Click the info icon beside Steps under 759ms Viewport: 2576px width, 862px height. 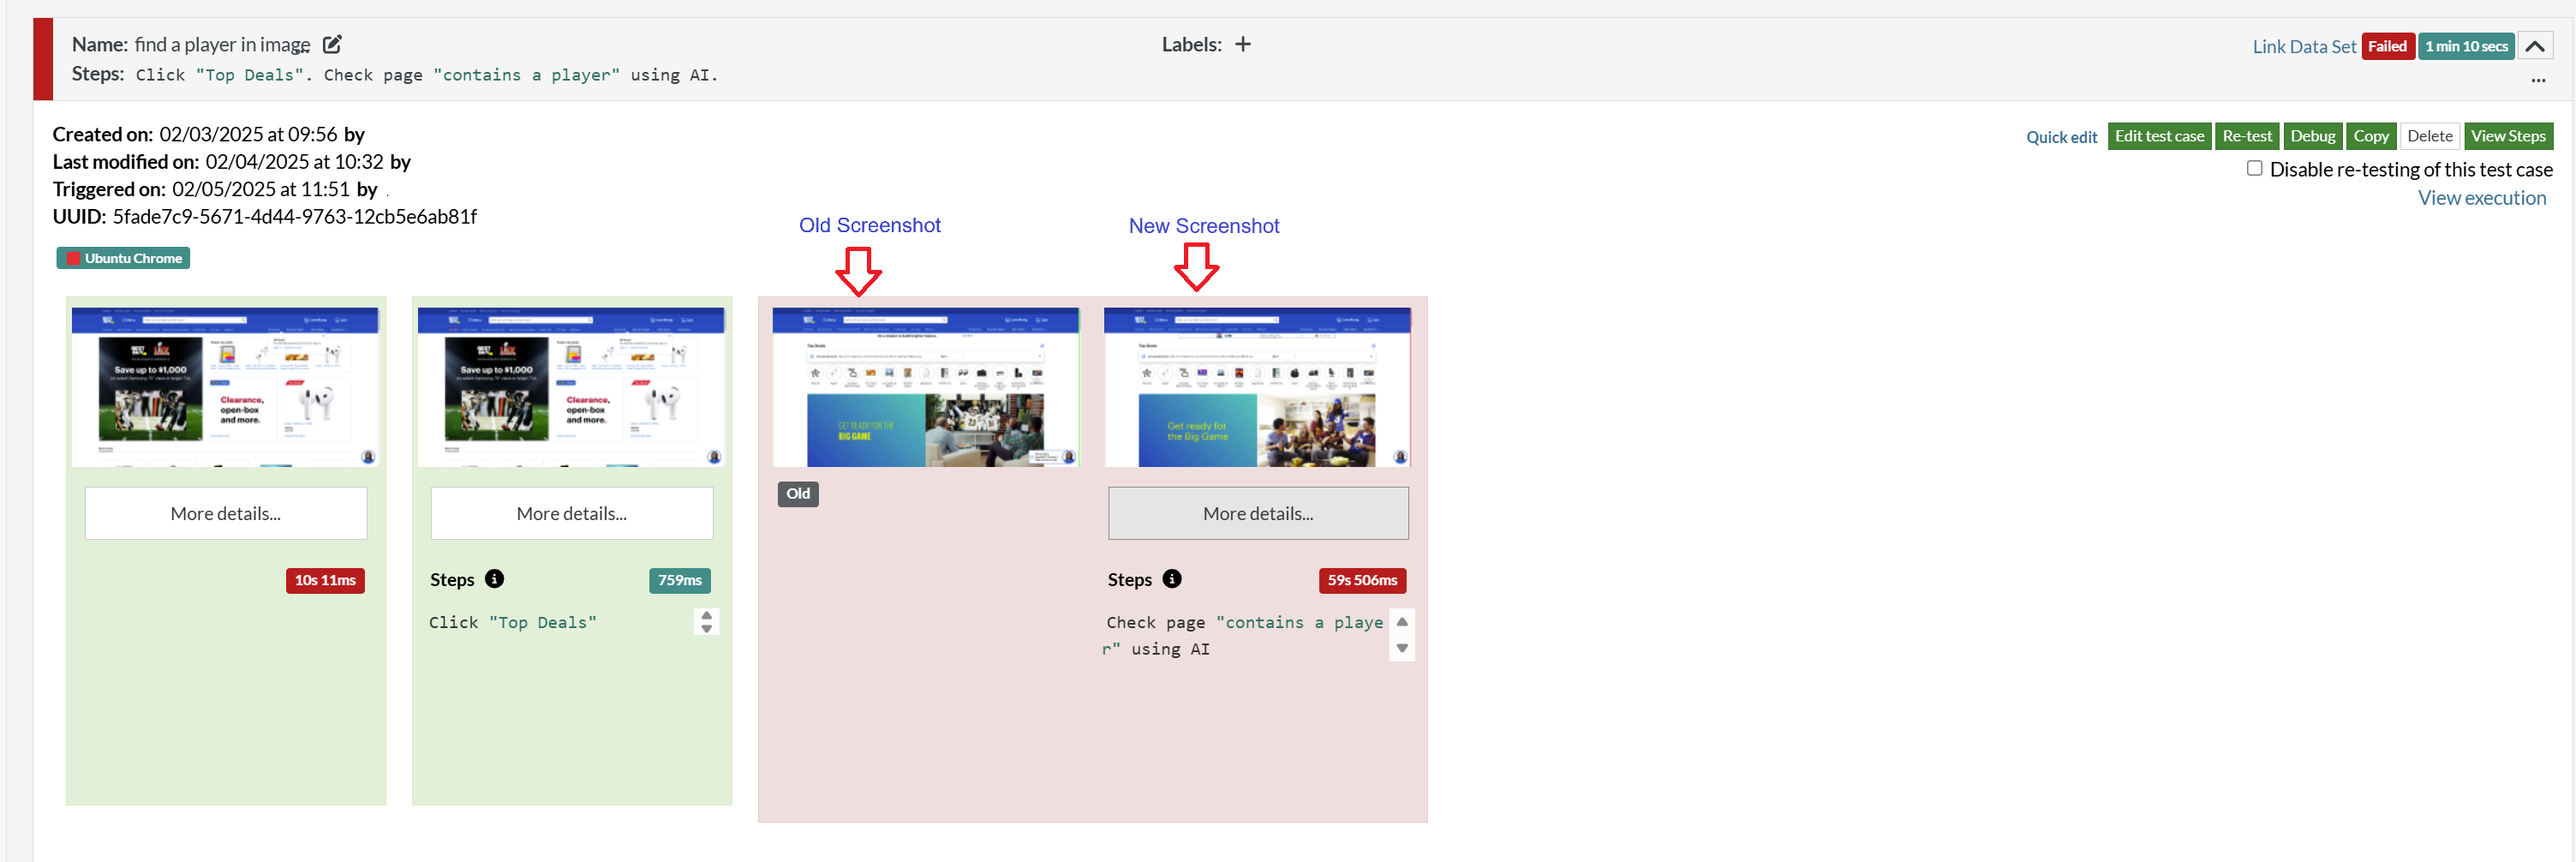(x=494, y=579)
